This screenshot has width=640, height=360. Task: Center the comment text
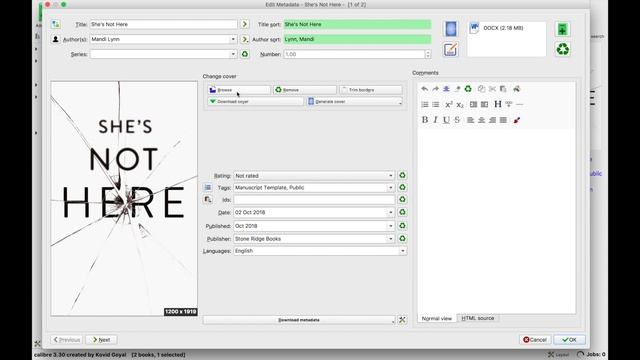pos(482,120)
